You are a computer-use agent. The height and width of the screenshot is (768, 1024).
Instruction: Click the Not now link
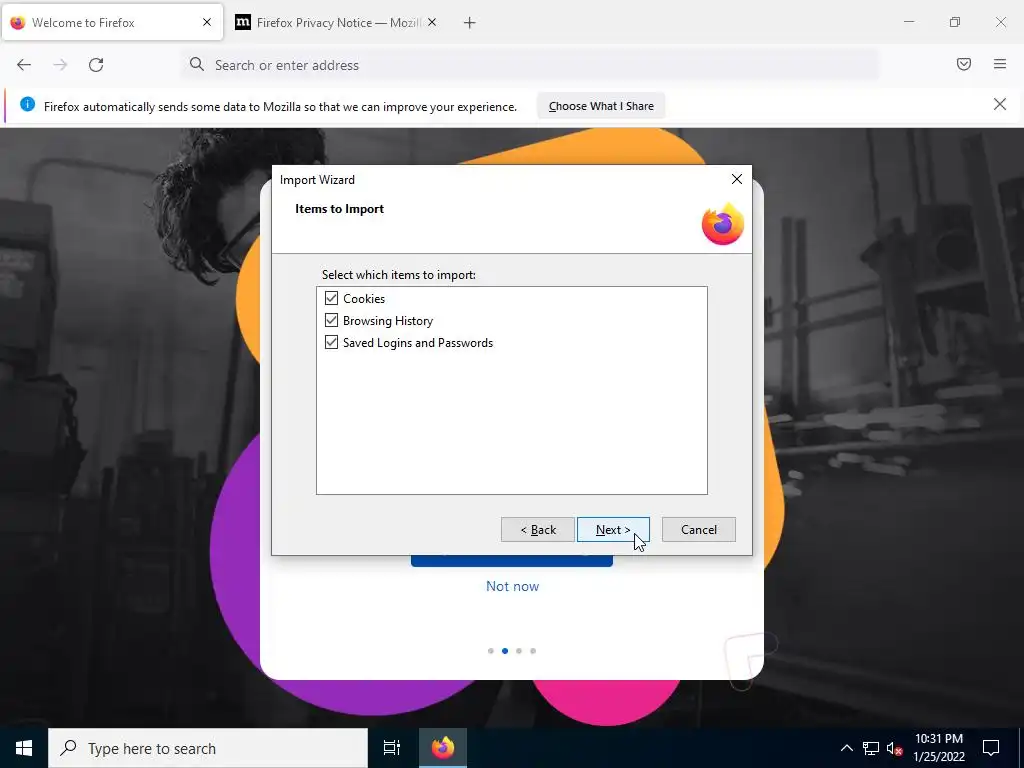pos(513,586)
